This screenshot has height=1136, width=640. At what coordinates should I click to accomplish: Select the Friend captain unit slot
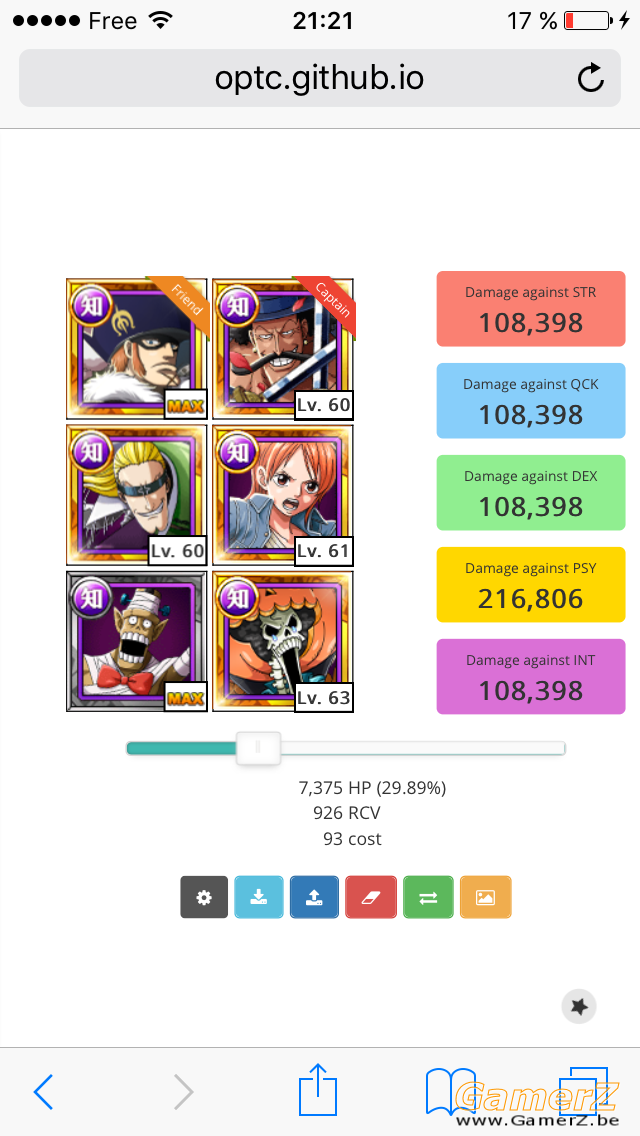coord(137,348)
